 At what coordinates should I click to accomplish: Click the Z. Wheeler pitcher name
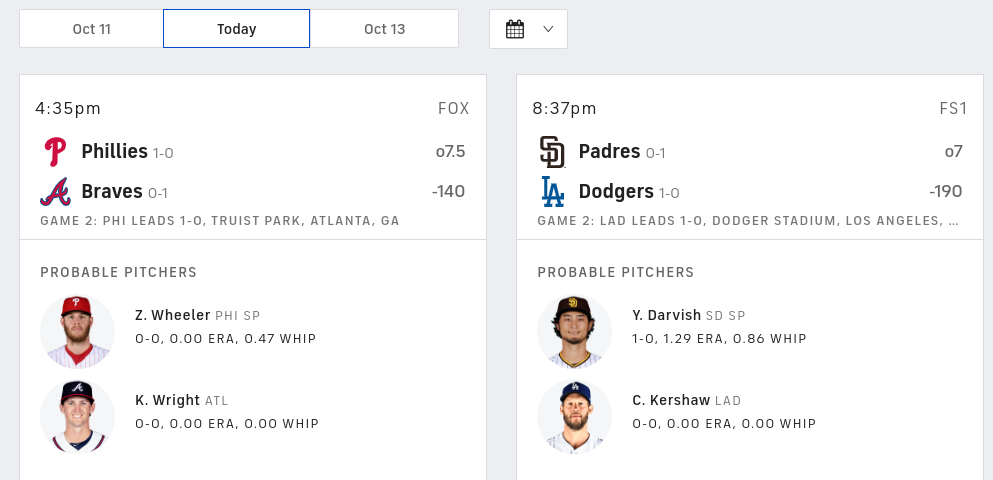click(173, 315)
